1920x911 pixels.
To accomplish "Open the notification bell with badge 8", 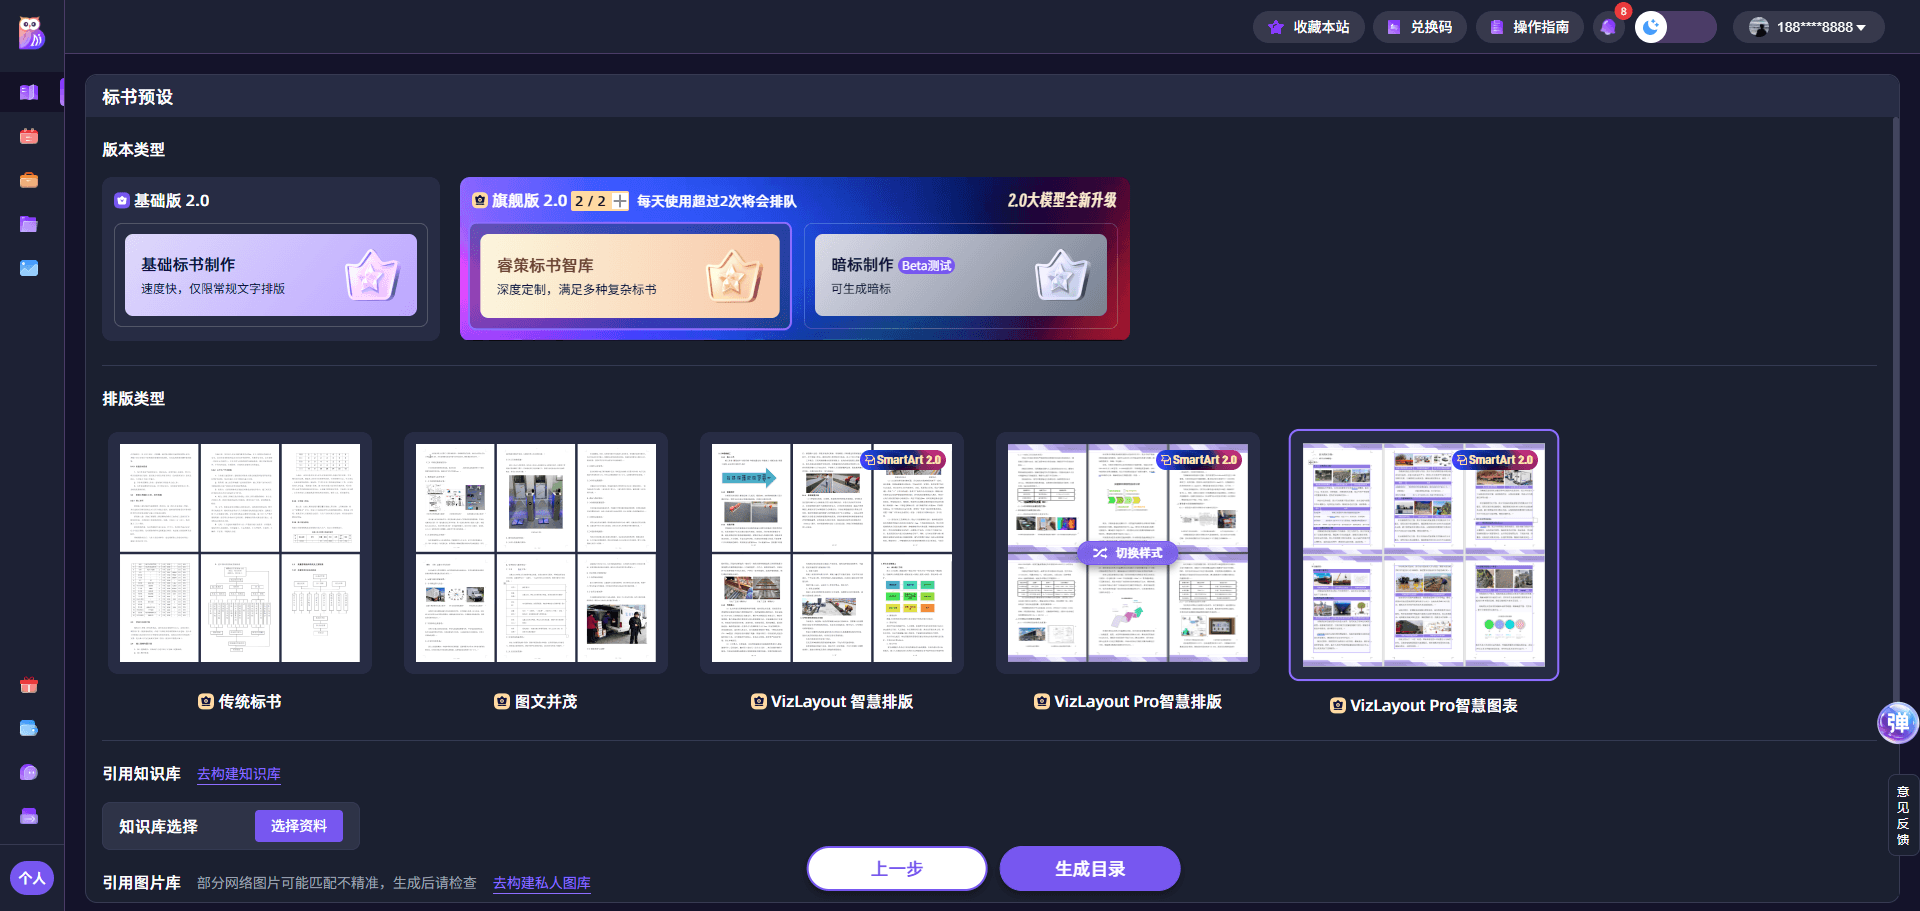I will coord(1609,27).
